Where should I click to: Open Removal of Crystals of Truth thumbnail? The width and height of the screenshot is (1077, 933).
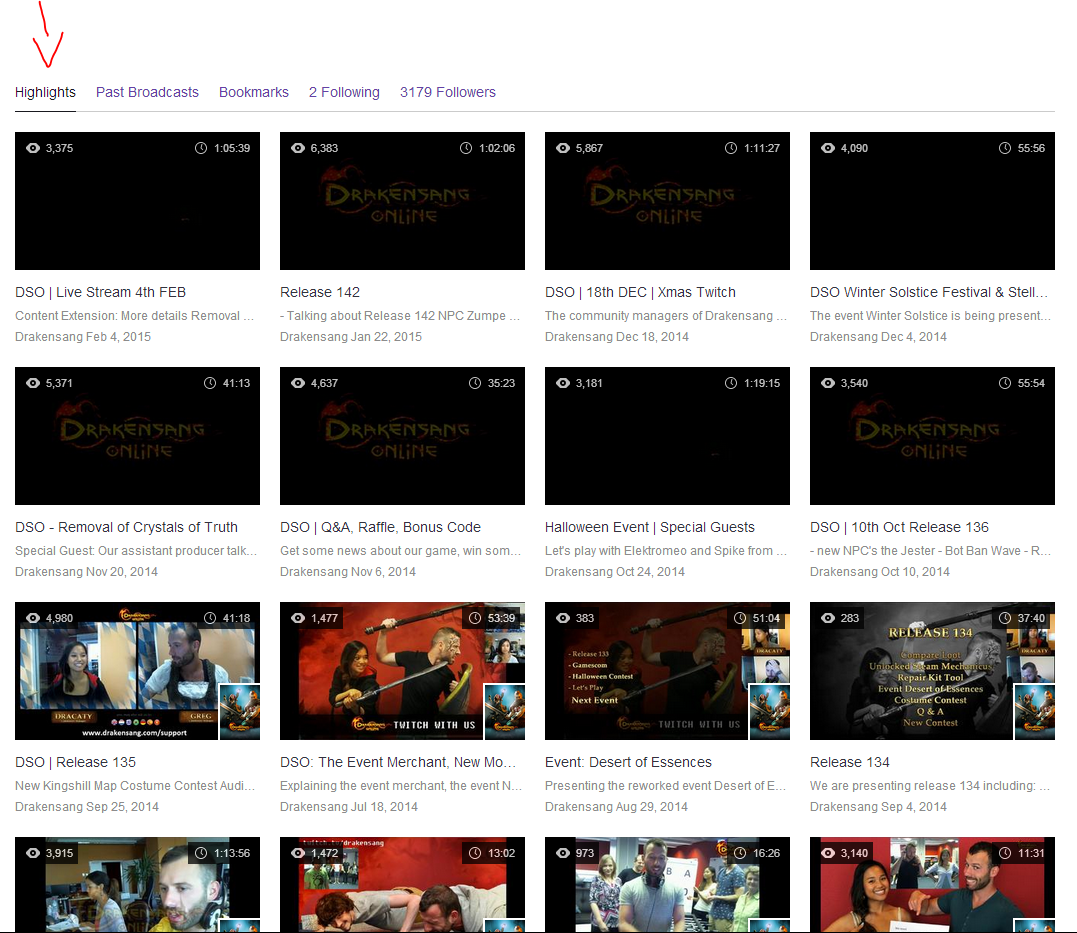(137, 436)
